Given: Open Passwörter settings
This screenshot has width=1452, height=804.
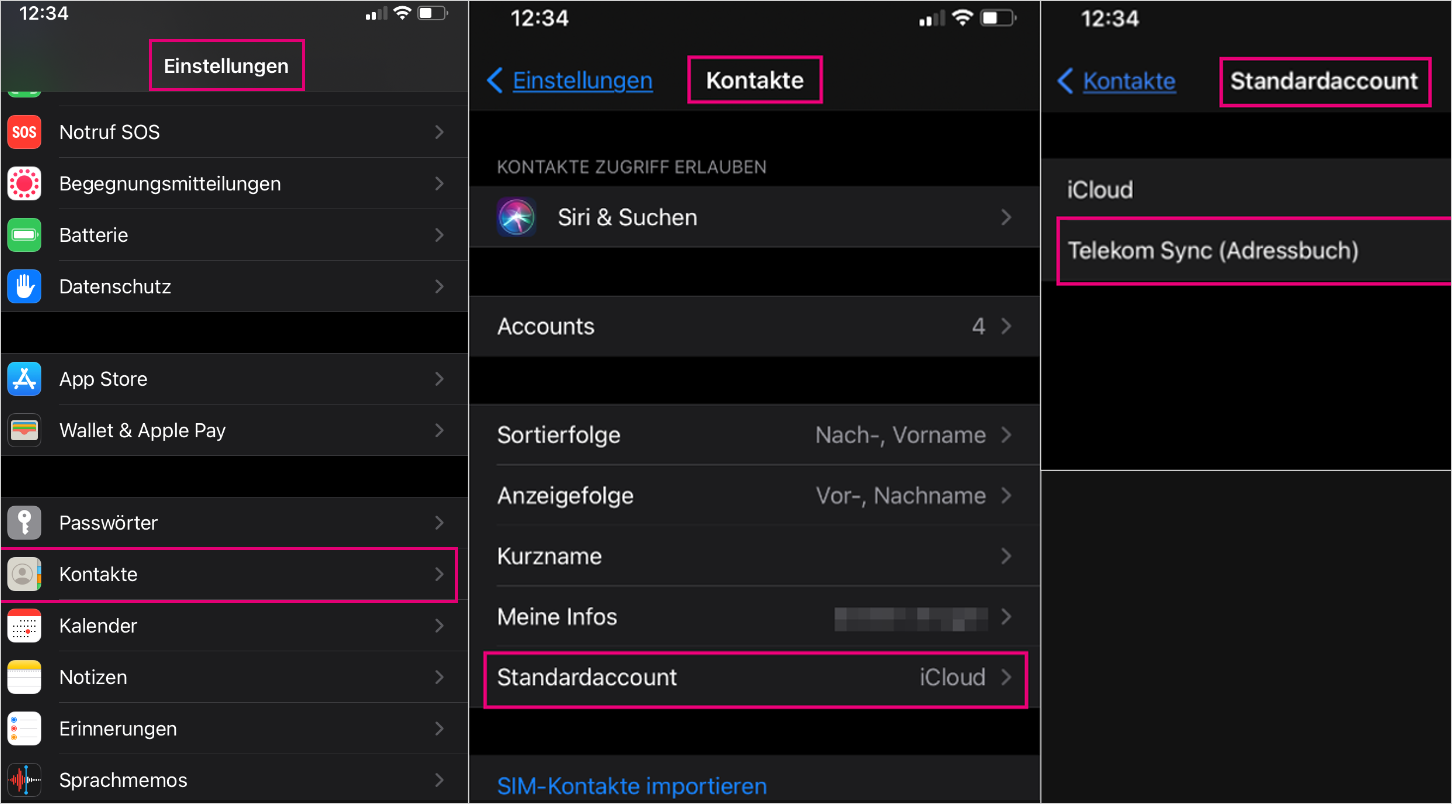Looking at the screenshot, I should [x=234, y=523].
